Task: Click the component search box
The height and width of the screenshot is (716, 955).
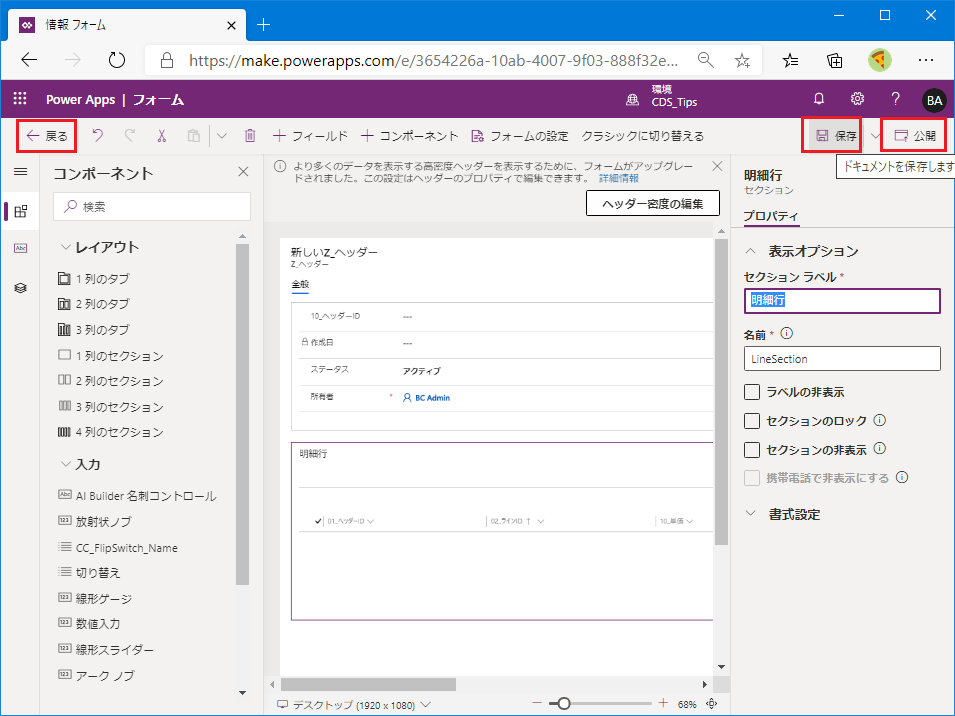Action: tap(152, 206)
